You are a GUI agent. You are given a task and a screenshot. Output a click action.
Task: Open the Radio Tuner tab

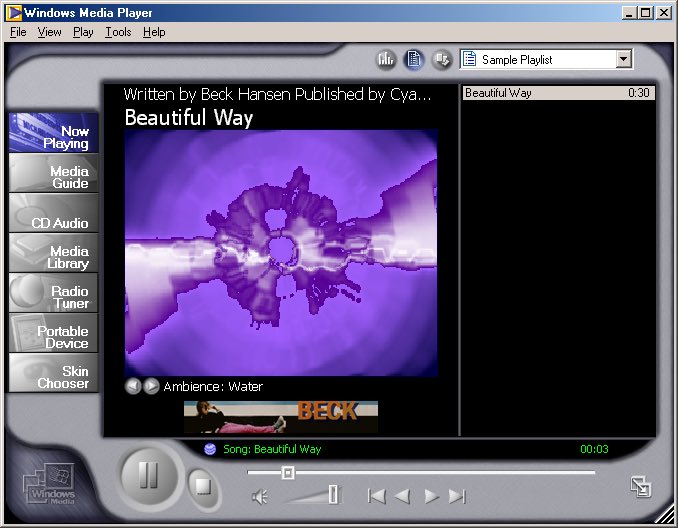click(53, 293)
